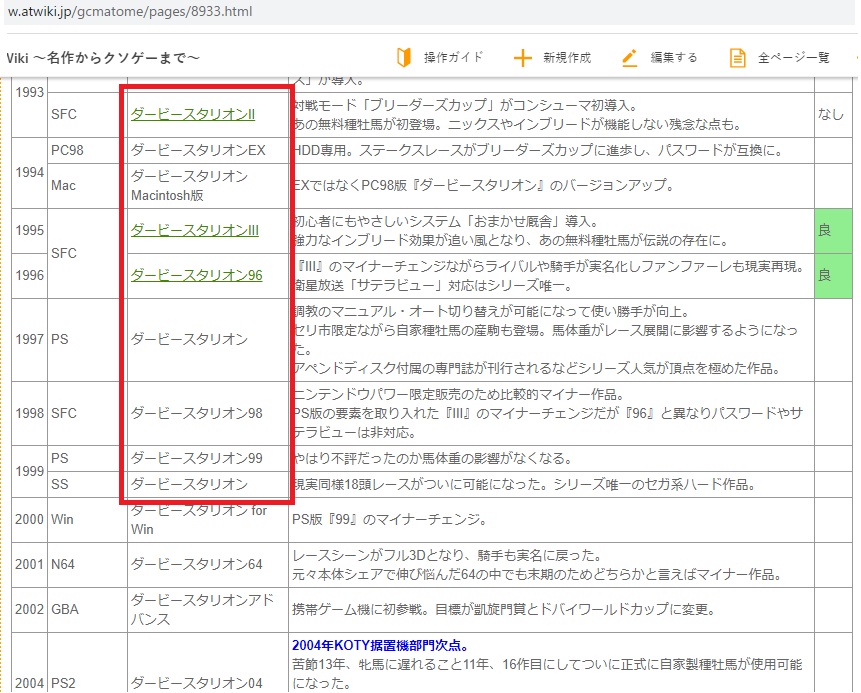Select the PC98 platform cell
The width and height of the screenshot is (861, 693).
pos(87,150)
